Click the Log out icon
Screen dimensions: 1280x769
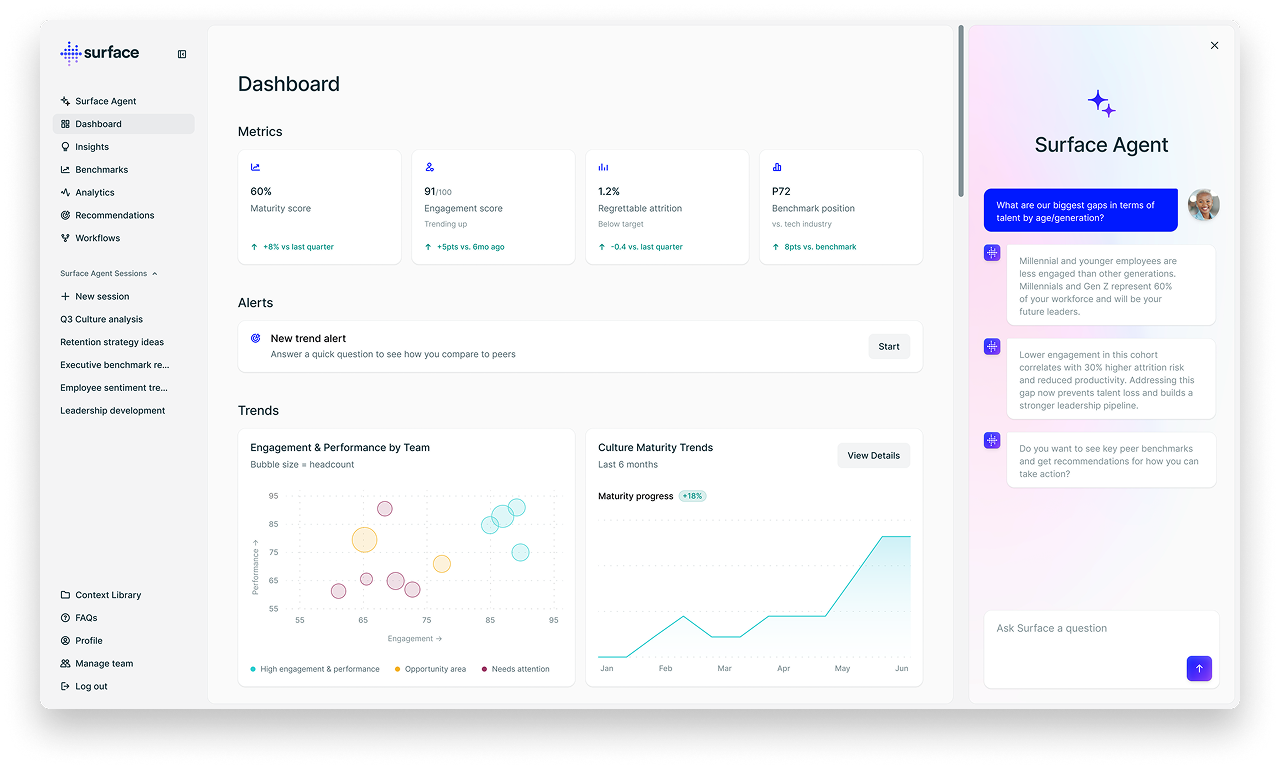(x=65, y=687)
